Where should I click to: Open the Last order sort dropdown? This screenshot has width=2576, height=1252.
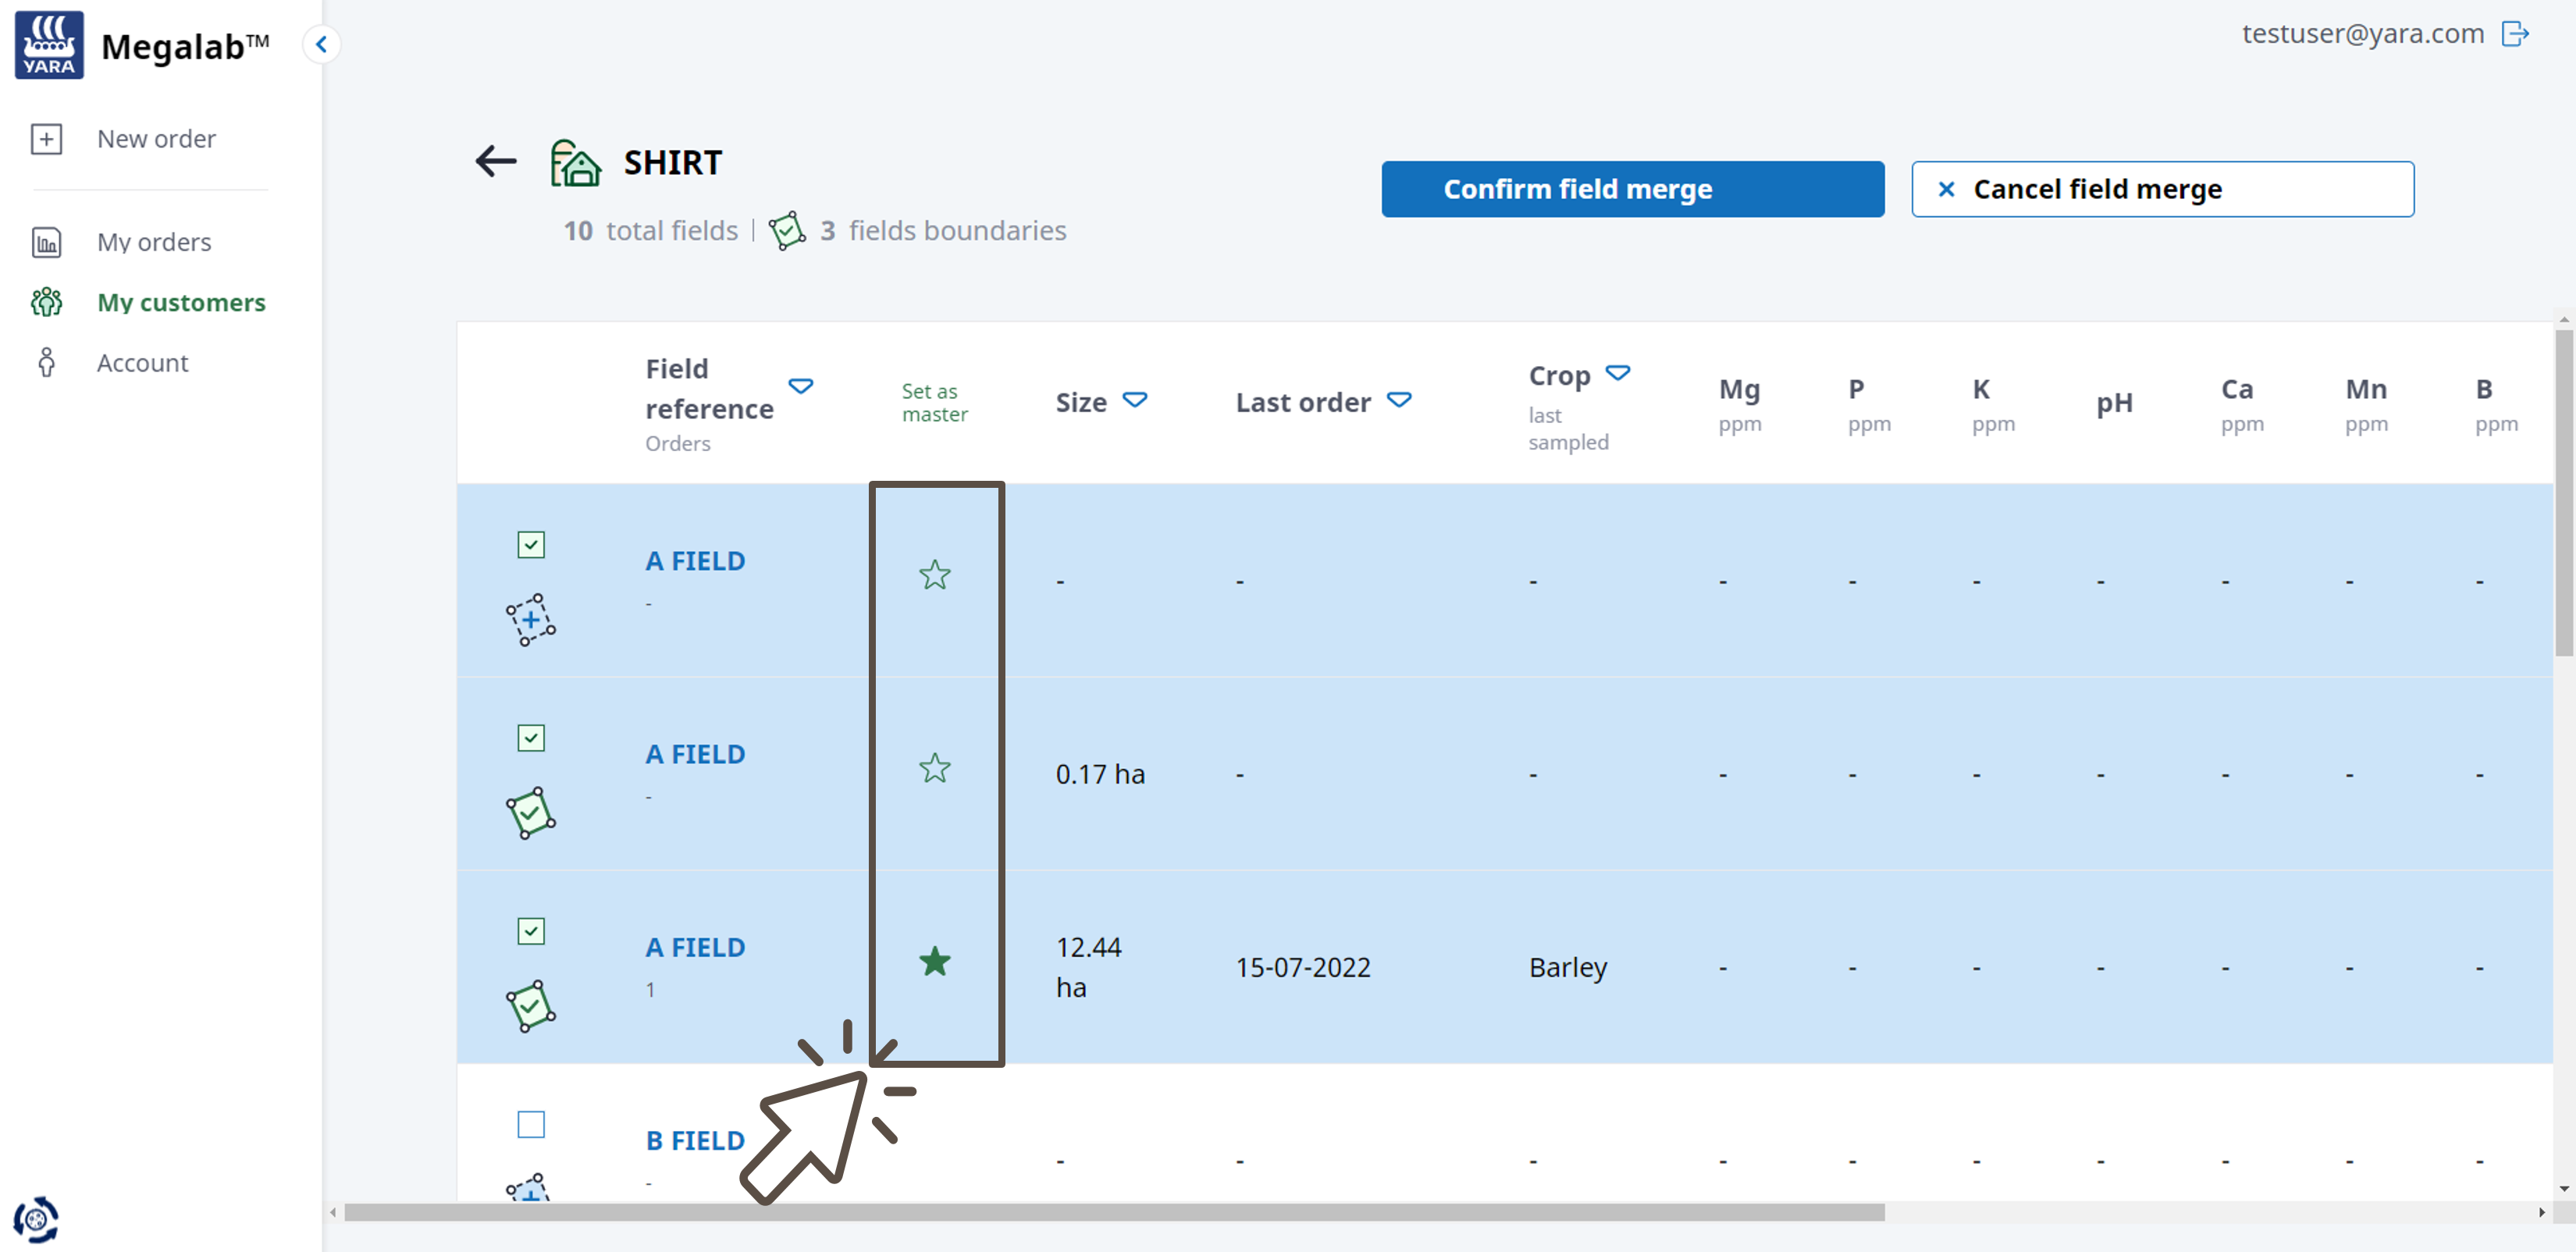[x=1399, y=400]
